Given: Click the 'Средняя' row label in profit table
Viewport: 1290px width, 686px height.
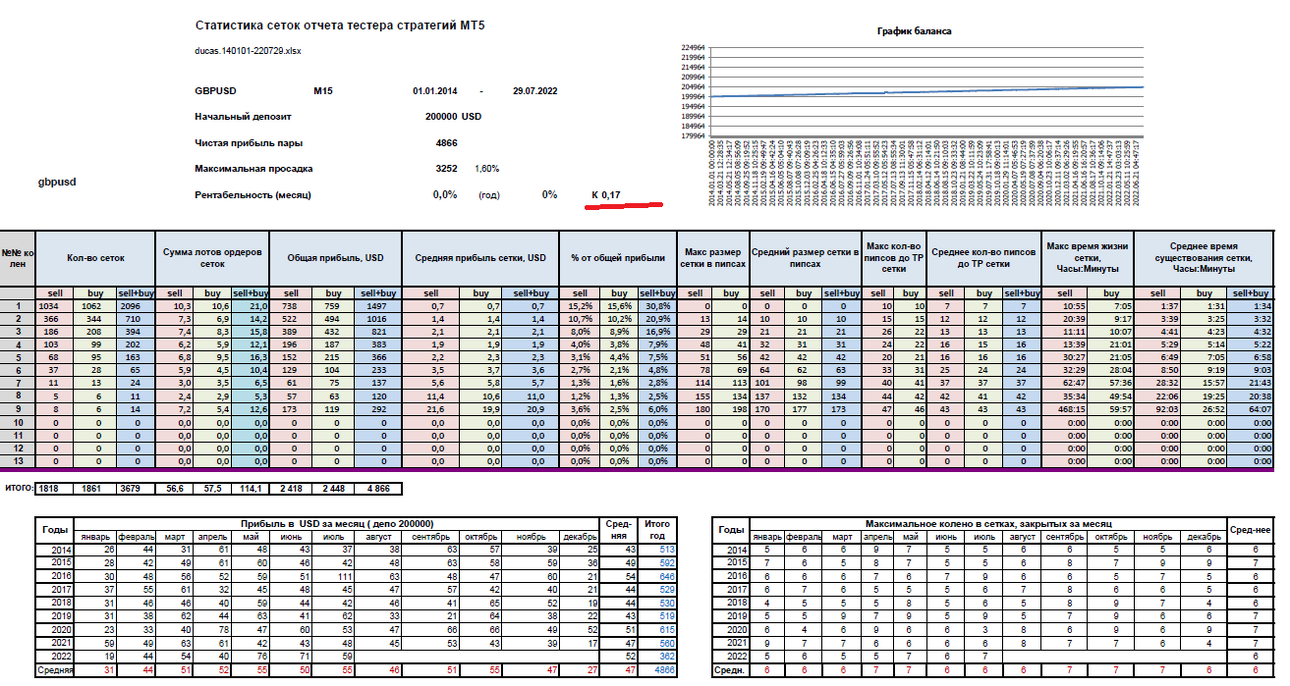Looking at the screenshot, I should (x=57, y=669).
